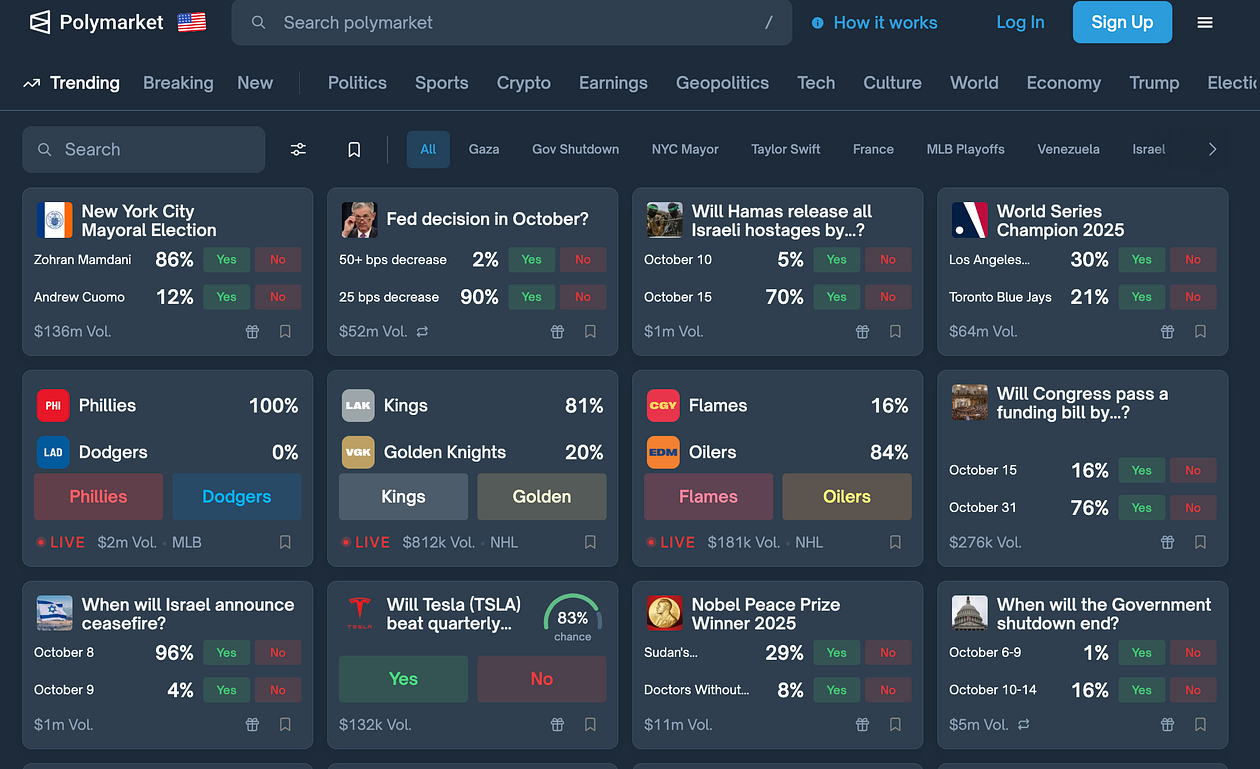Screen dimensions: 1260x769
Task: Select the NYC Mayor topic chip
Action: (x=685, y=149)
